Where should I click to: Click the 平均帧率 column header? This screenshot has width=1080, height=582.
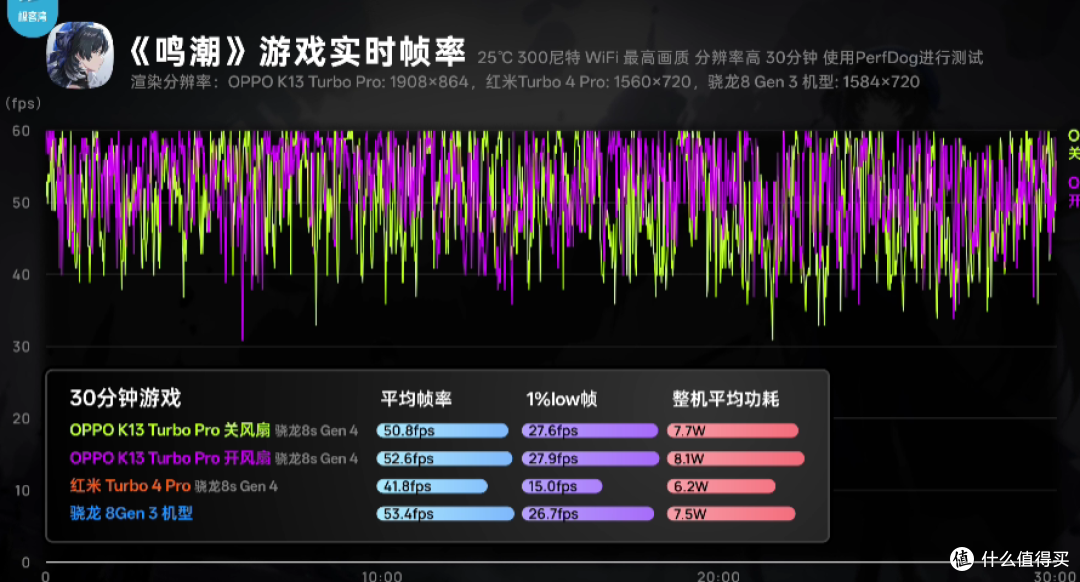(x=416, y=399)
